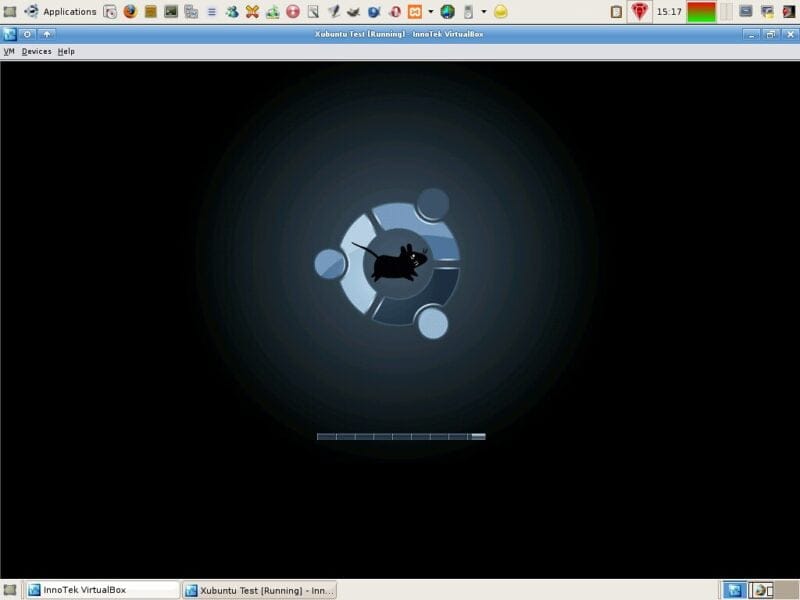Click the globe browser icon in the panel
The image size is (800, 600).
tap(445, 12)
